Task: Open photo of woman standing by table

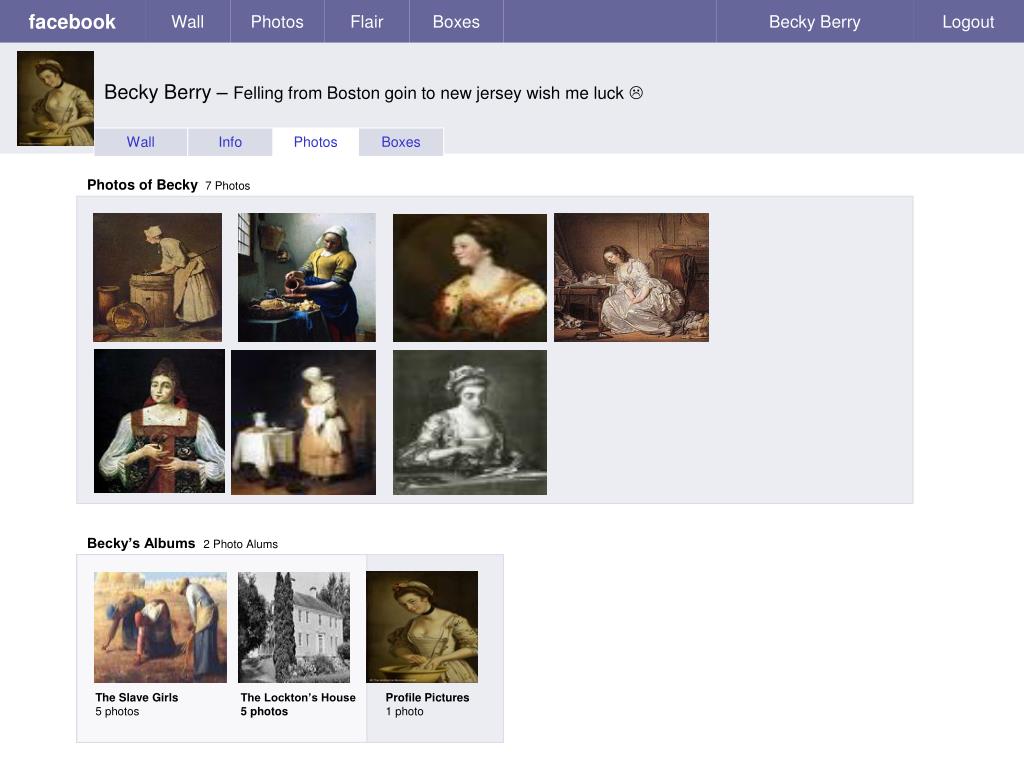Action: (x=304, y=422)
